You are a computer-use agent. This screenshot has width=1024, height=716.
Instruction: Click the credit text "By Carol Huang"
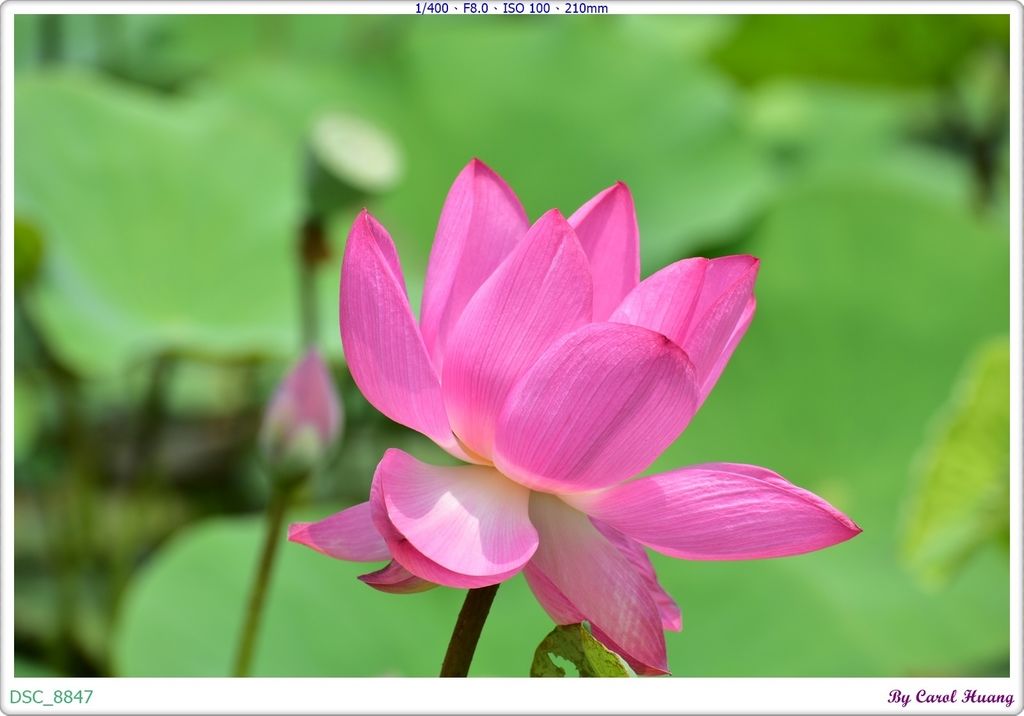pyautogui.click(x=950, y=697)
